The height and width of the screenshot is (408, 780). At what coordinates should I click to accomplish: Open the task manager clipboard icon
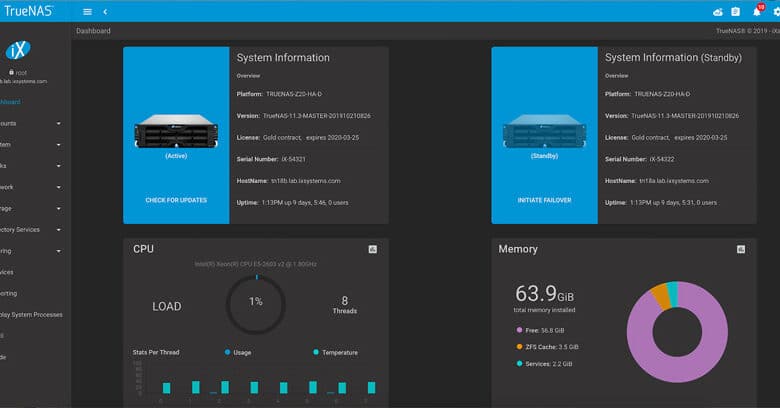(x=736, y=12)
